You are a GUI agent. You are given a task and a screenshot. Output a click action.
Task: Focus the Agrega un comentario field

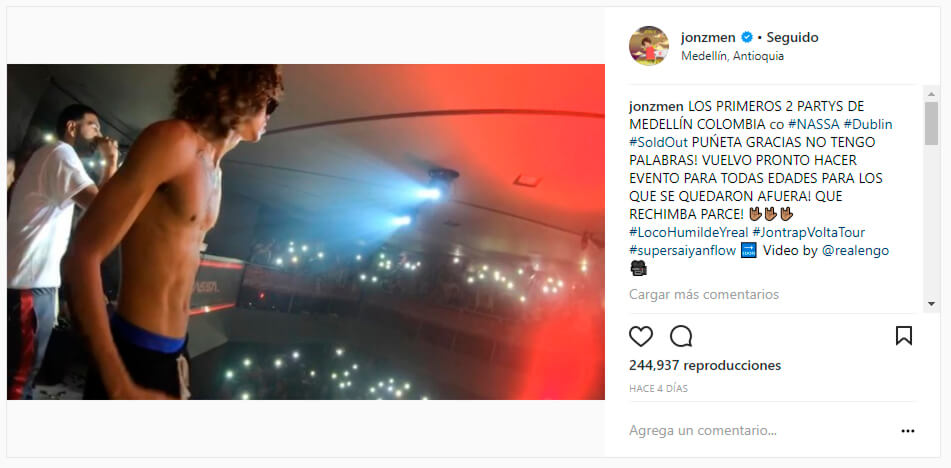tap(758, 431)
